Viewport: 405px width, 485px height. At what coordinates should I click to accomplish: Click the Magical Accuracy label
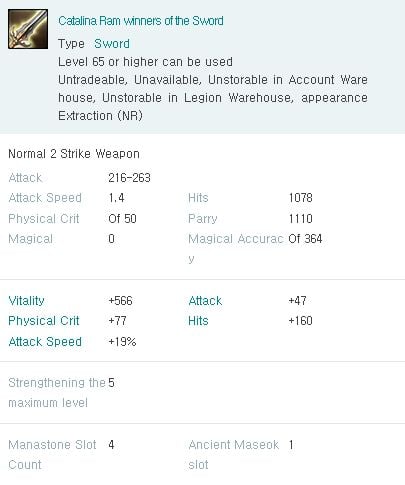pyautogui.click(x=236, y=248)
